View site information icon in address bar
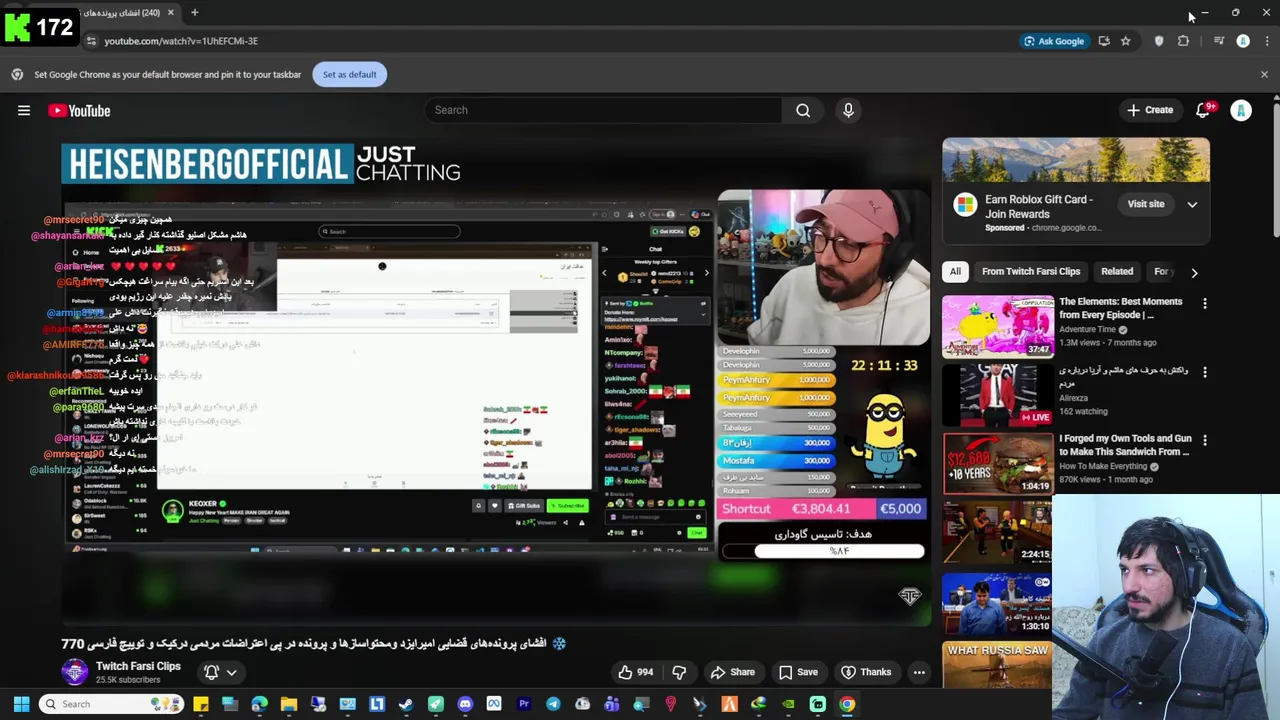Screen dimensions: 1280x720 tap(91, 41)
